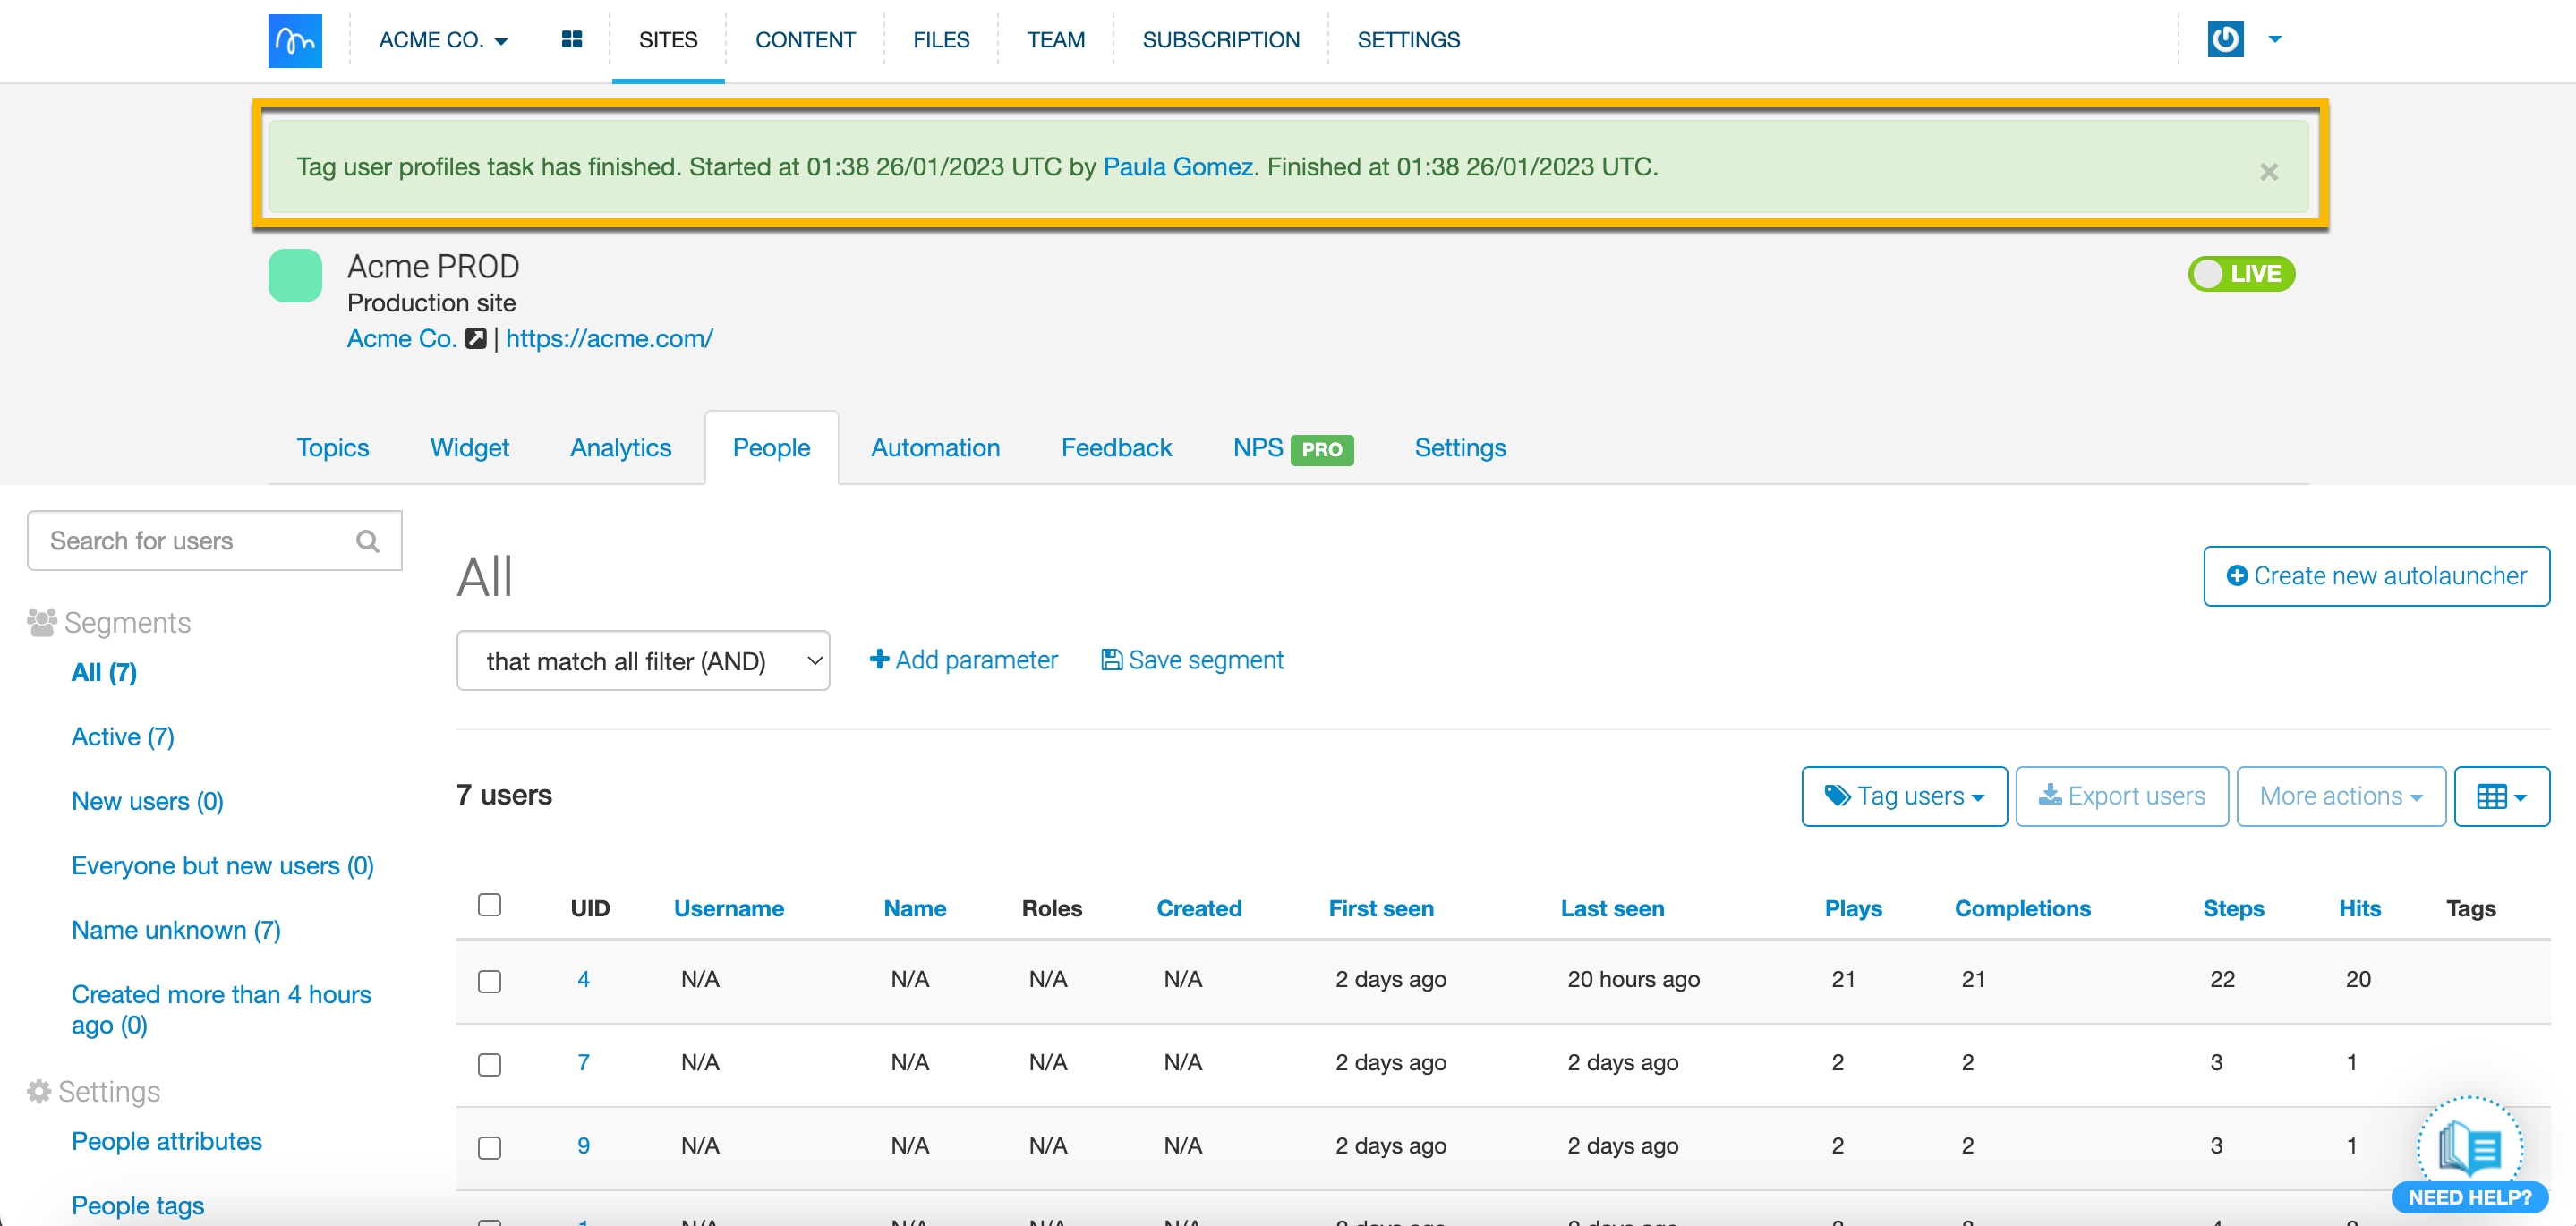The image size is (2576, 1226).
Task: Dismiss the task finished notification
Action: pyautogui.click(x=2268, y=172)
